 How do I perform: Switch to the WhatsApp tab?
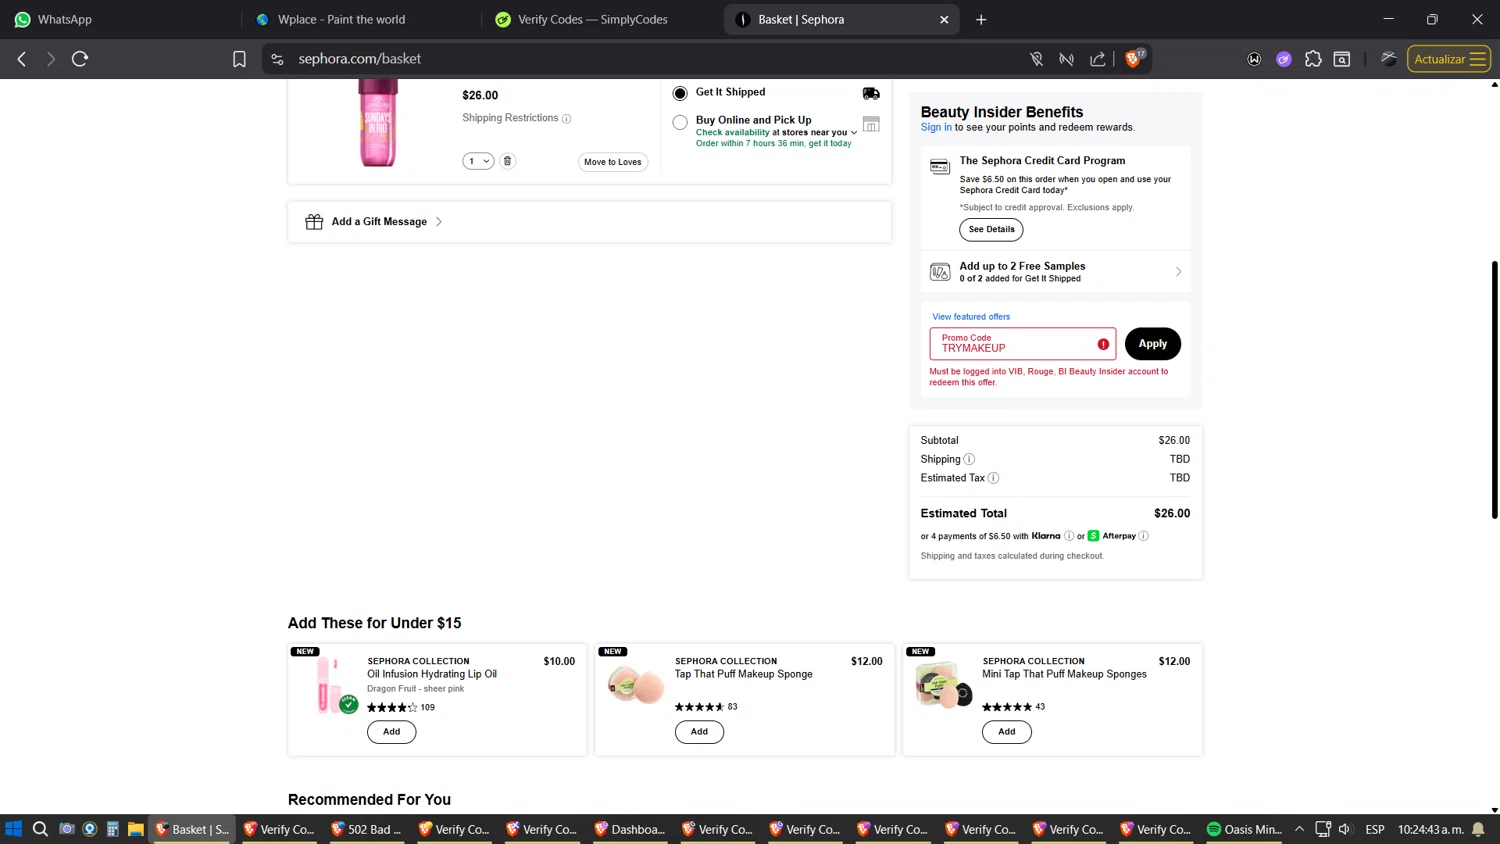[120, 19]
